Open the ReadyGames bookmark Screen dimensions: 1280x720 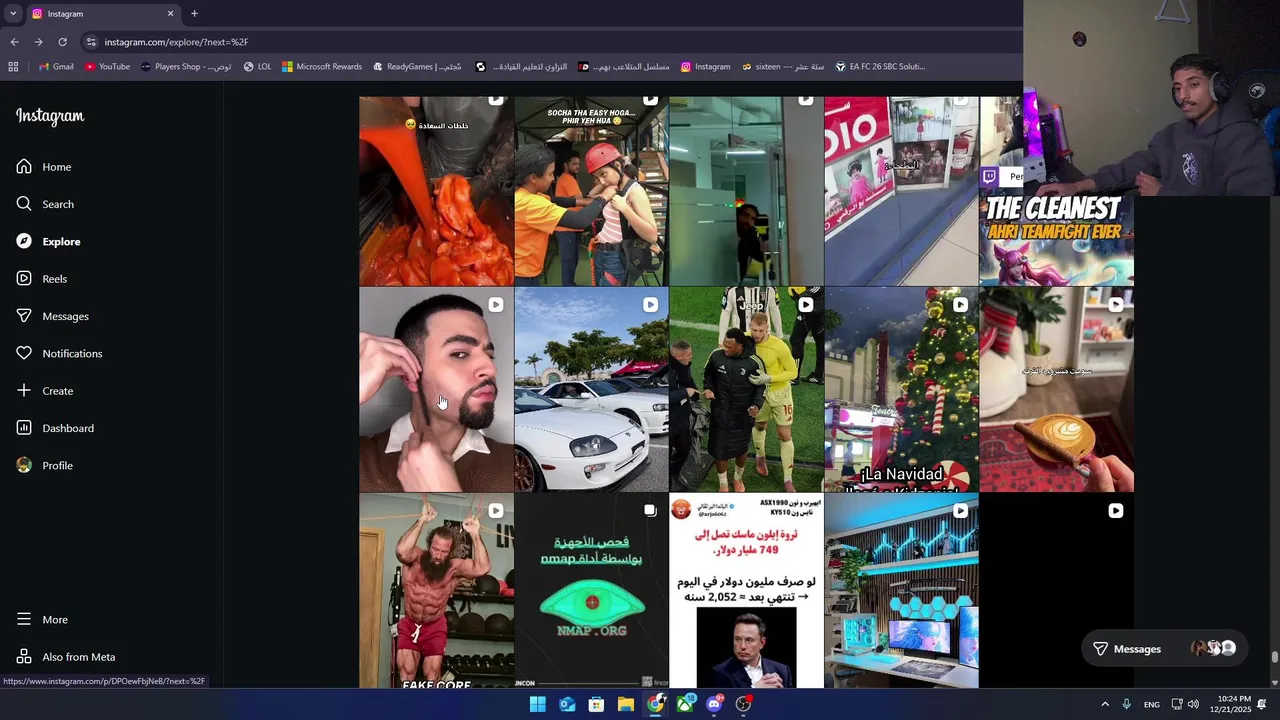point(417,67)
